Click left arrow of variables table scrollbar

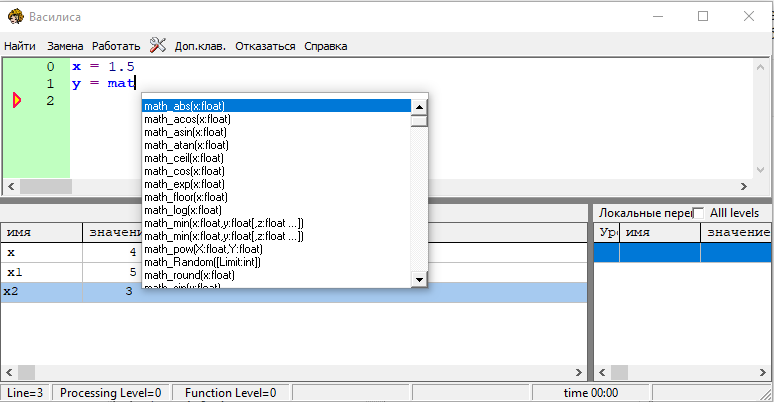tap(10, 372)
